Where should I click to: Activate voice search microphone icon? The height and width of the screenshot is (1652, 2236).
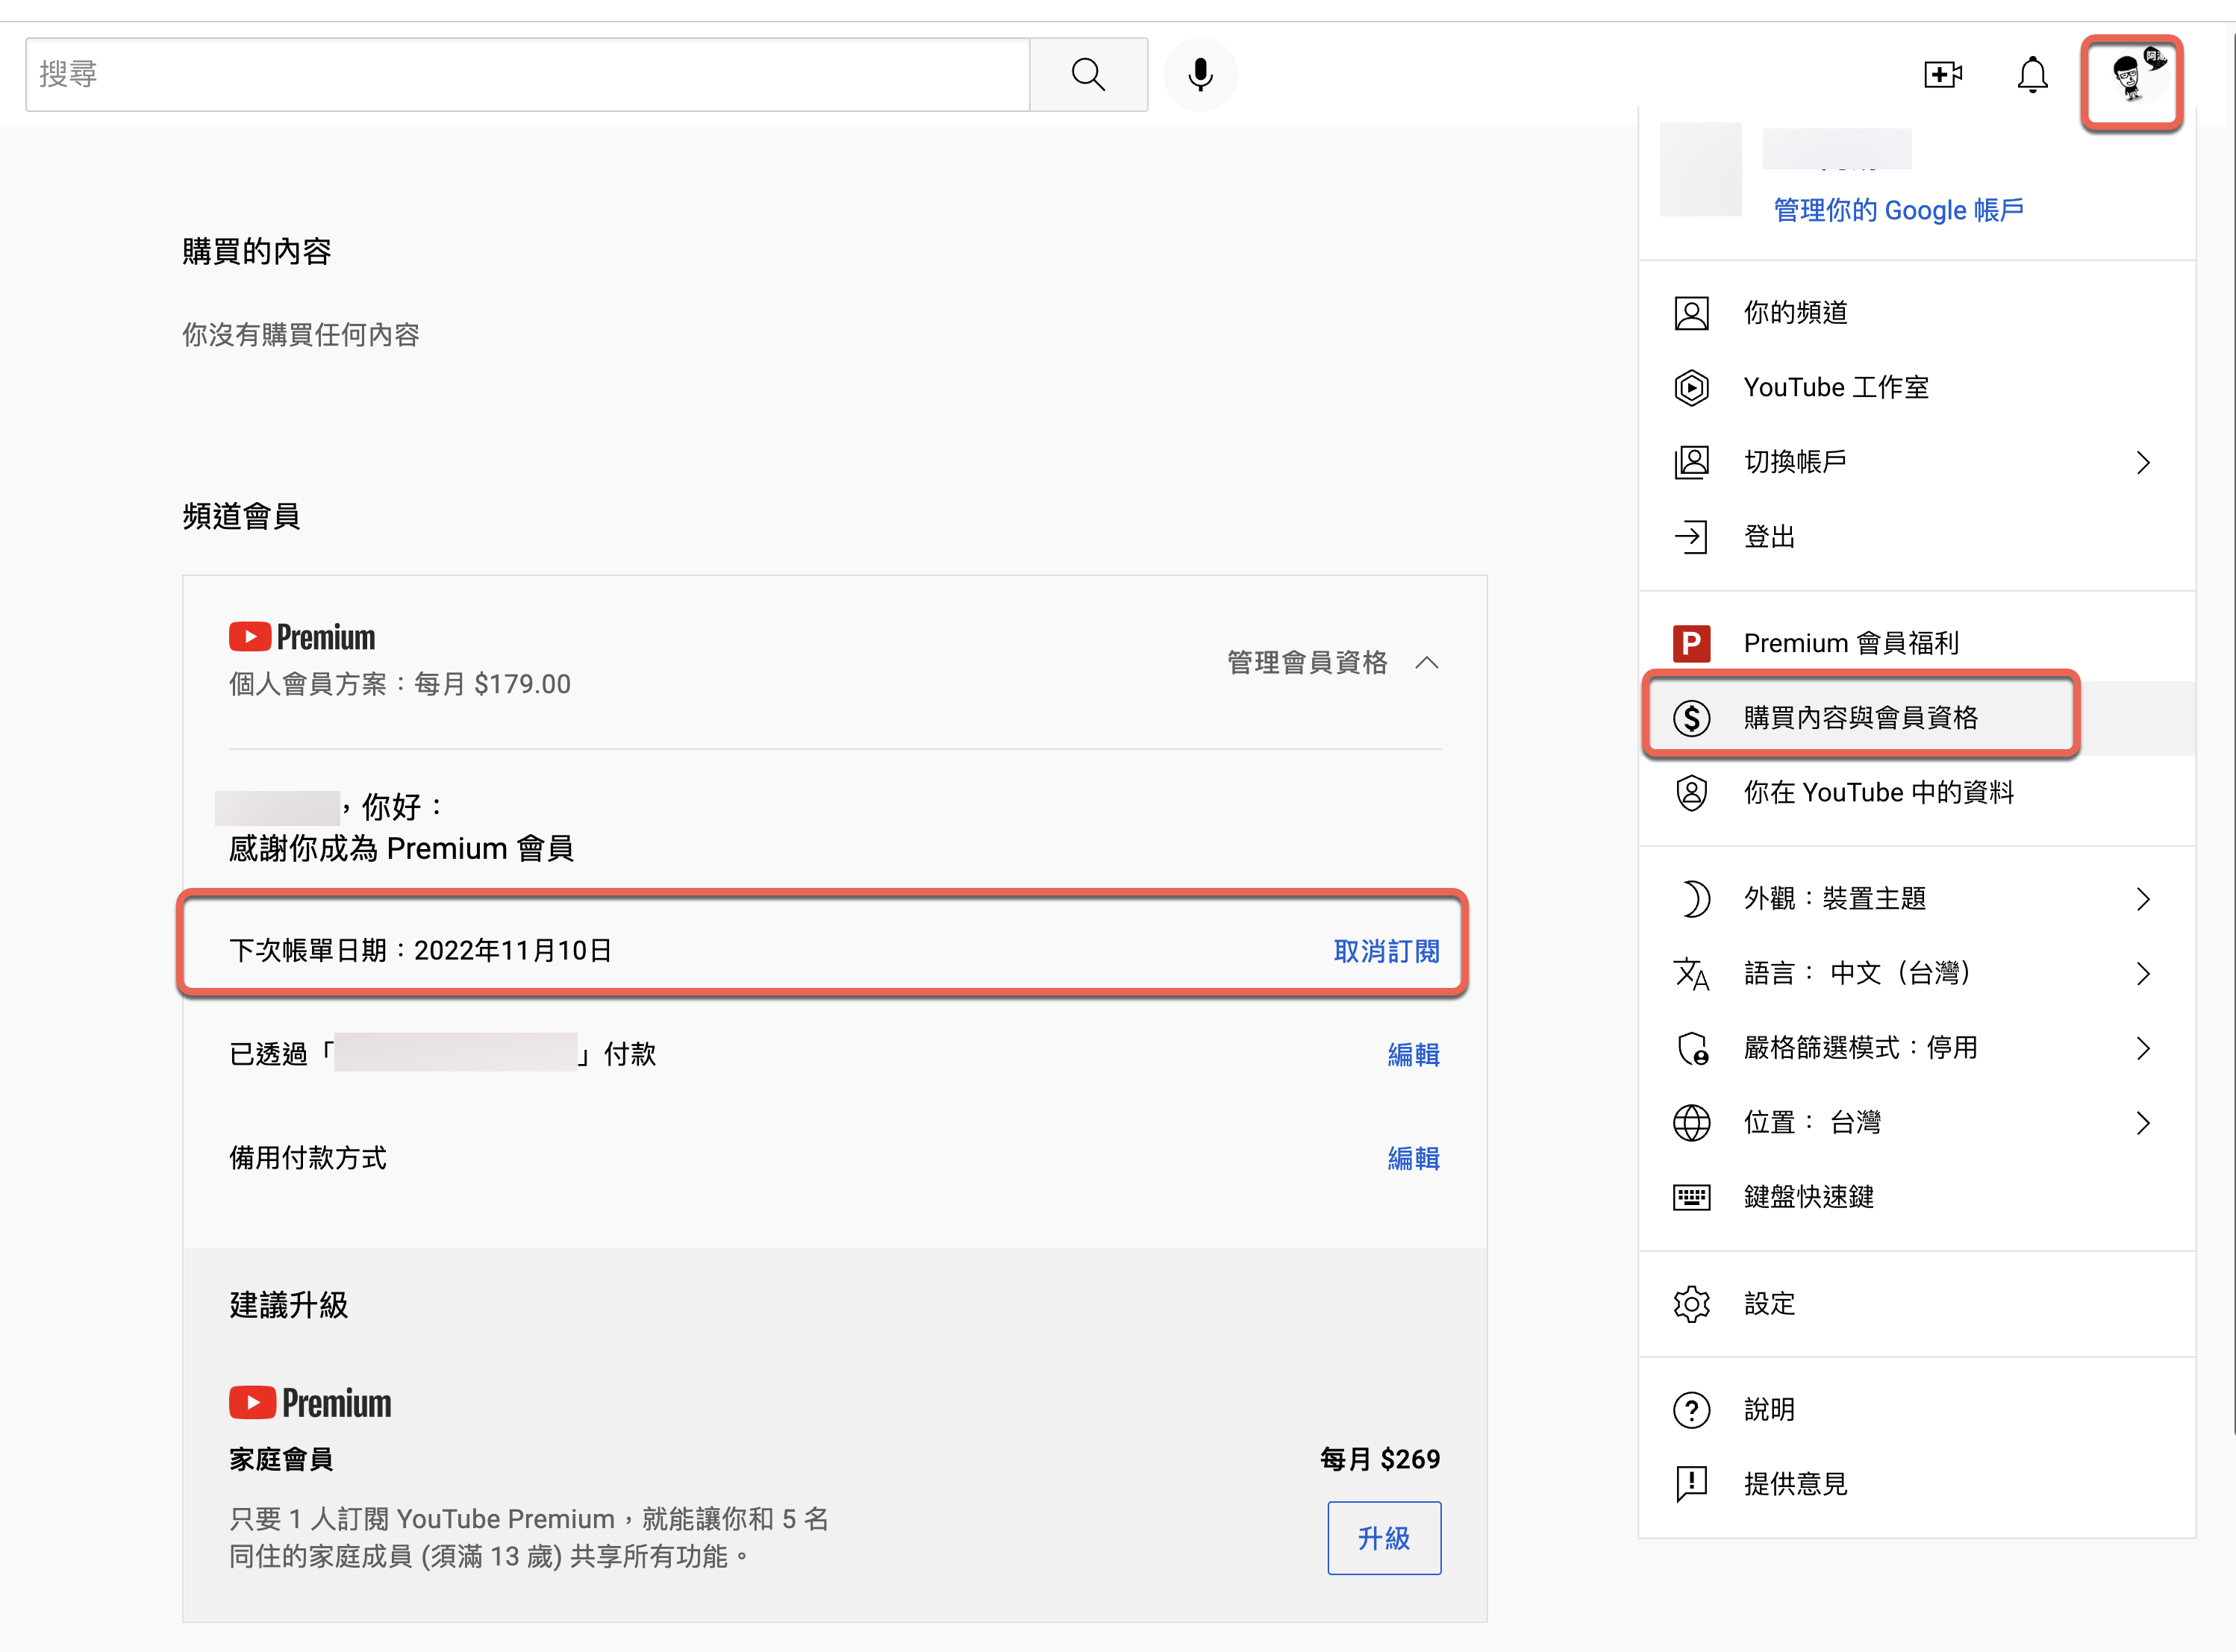[x=1200, y=75]
